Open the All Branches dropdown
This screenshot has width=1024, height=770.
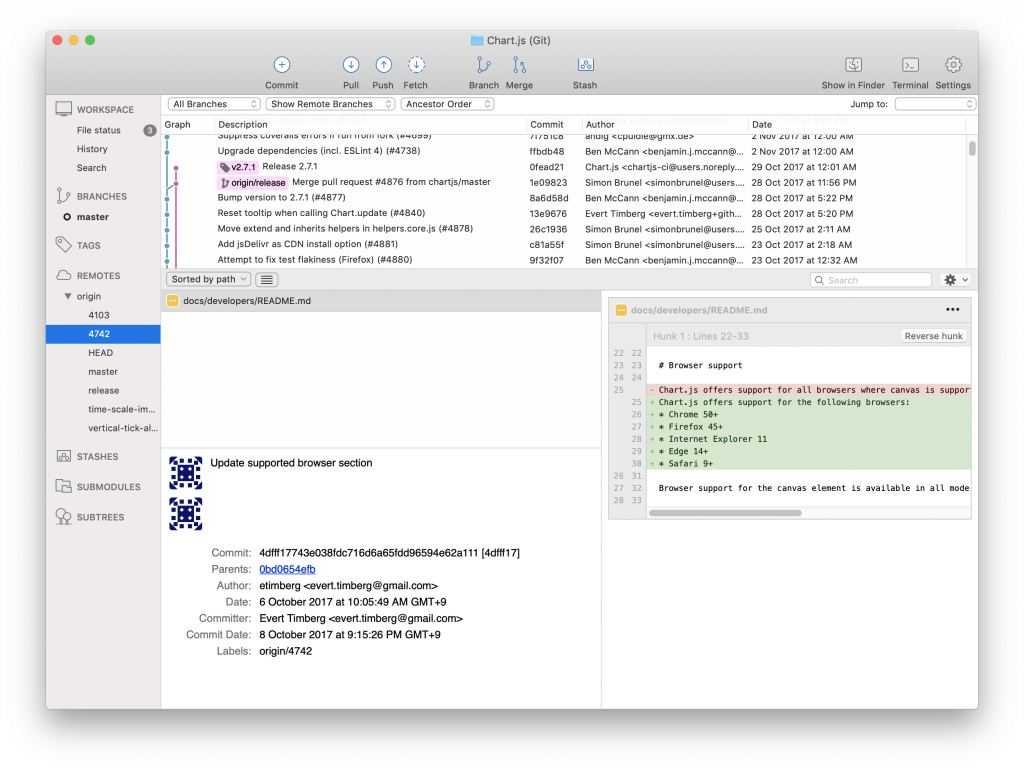214,104
